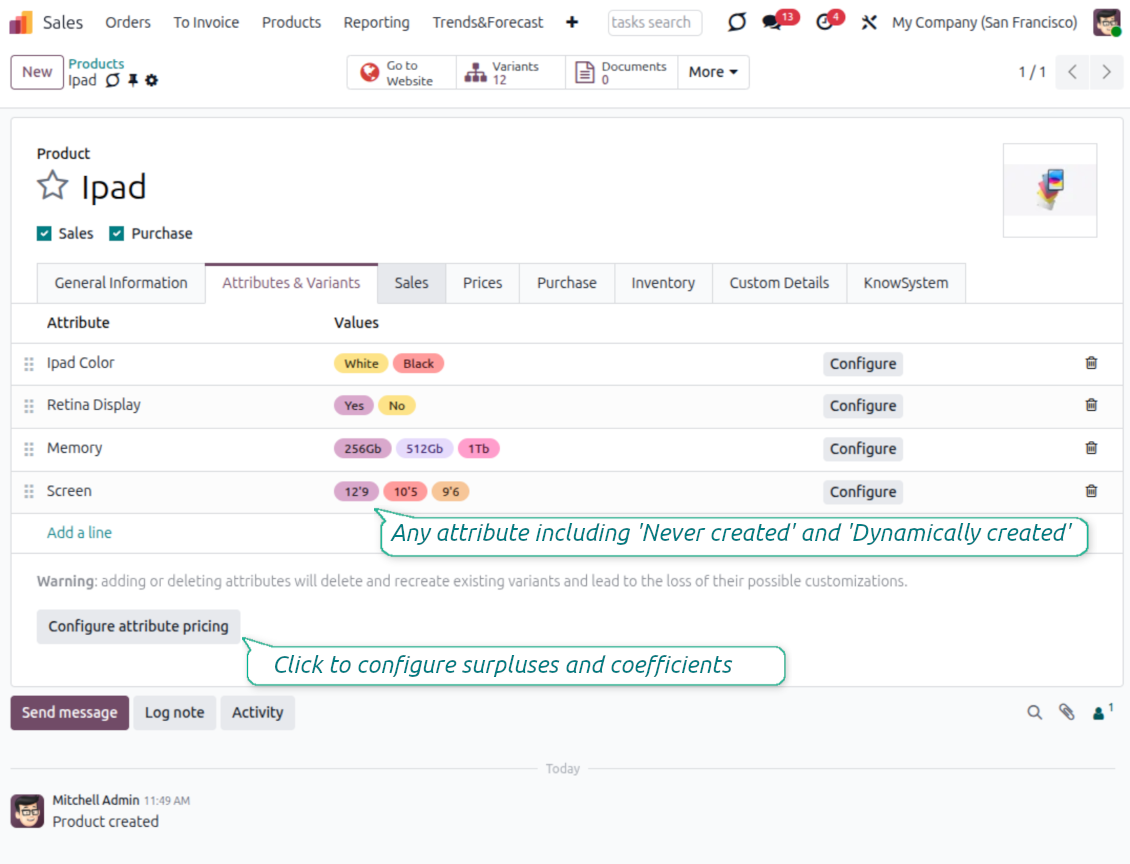
Task: Click the wrench tools icon
Action: pos(868,22)
